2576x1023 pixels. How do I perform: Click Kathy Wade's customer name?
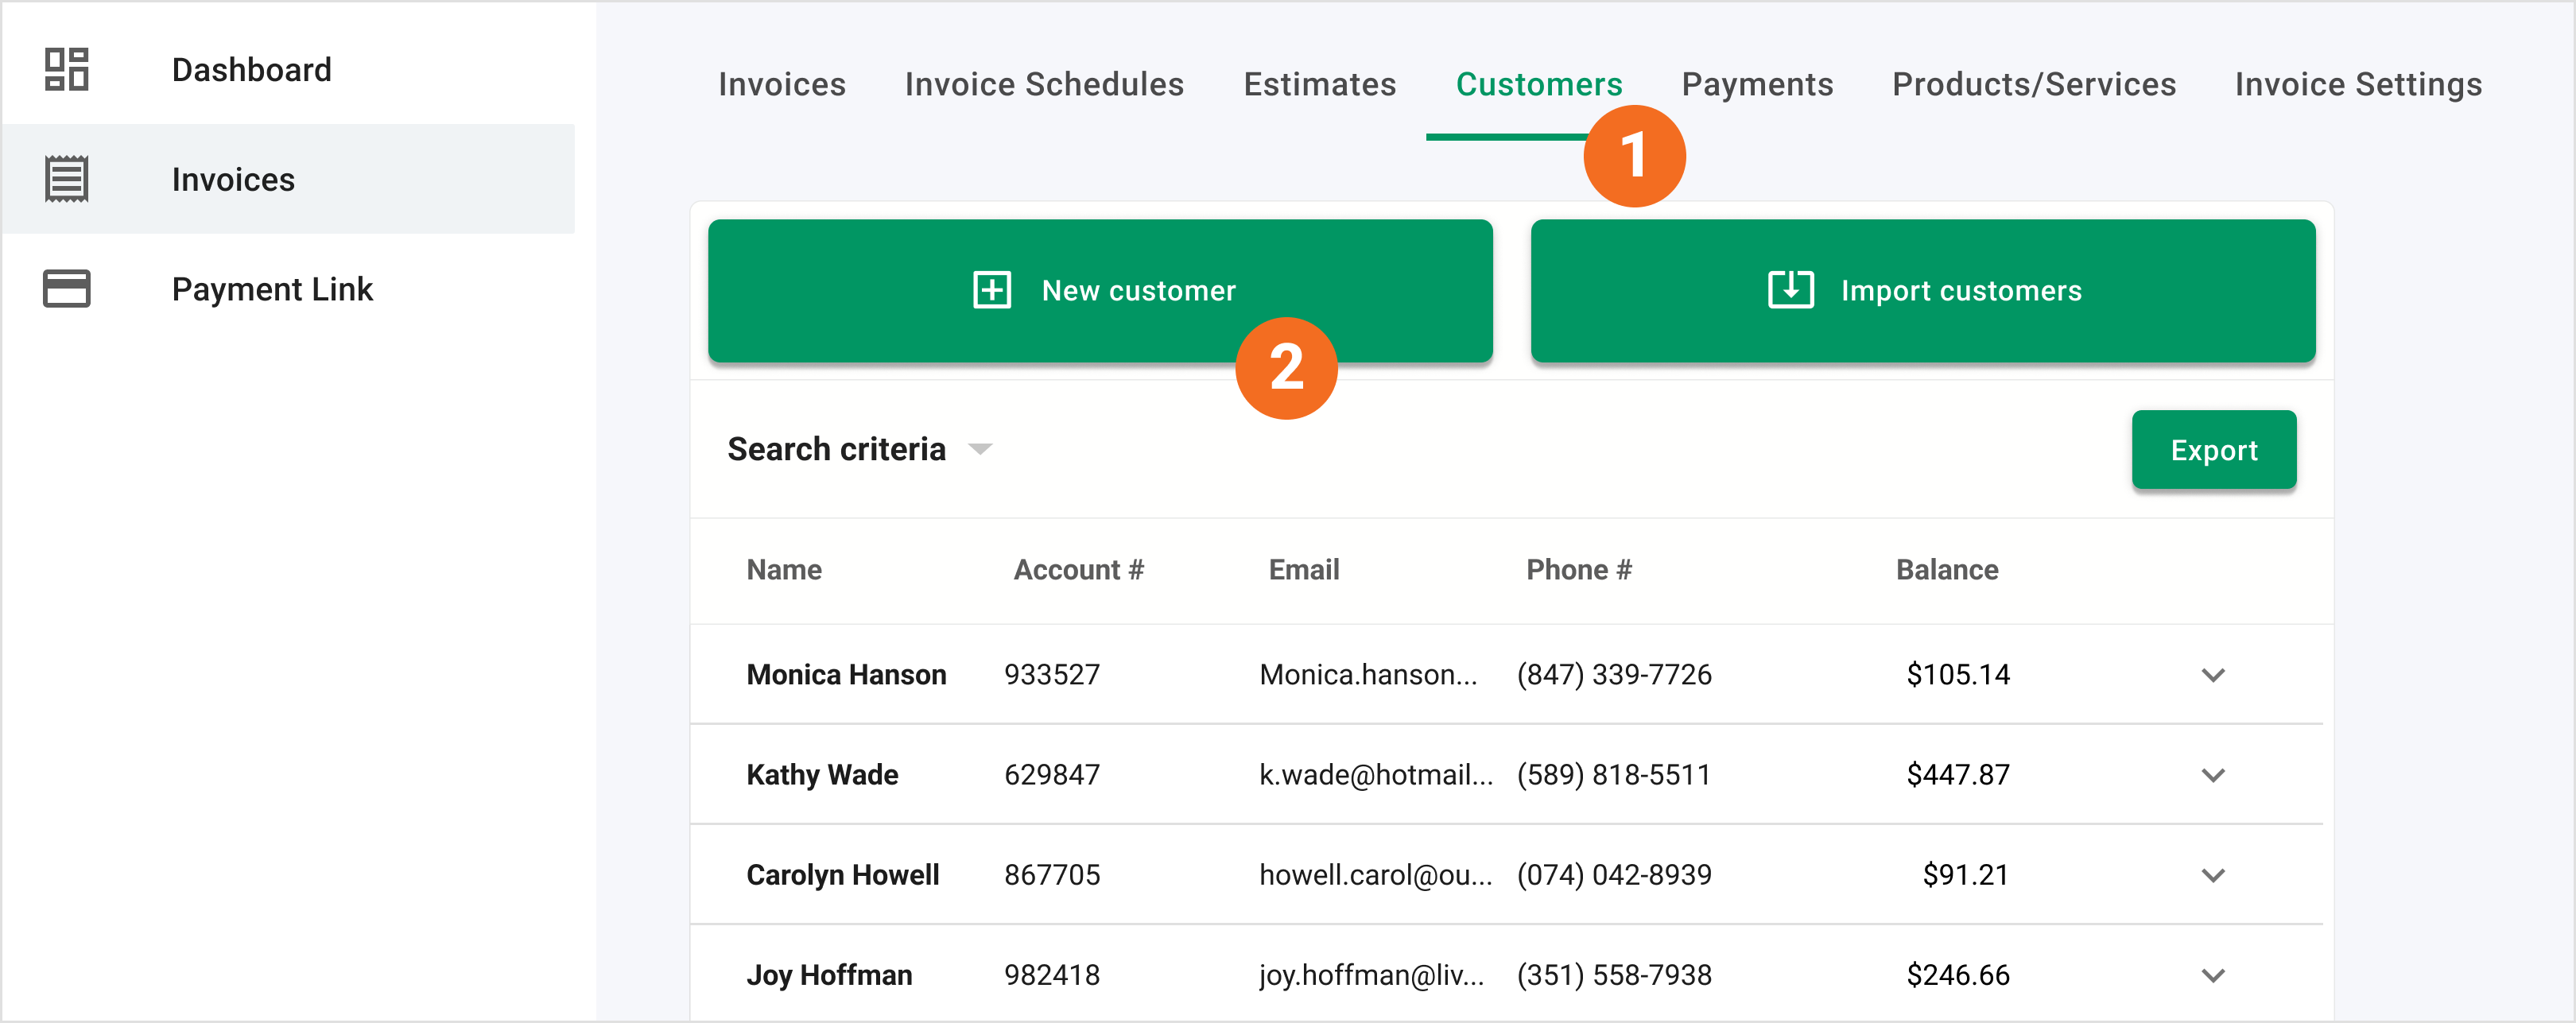821,775
